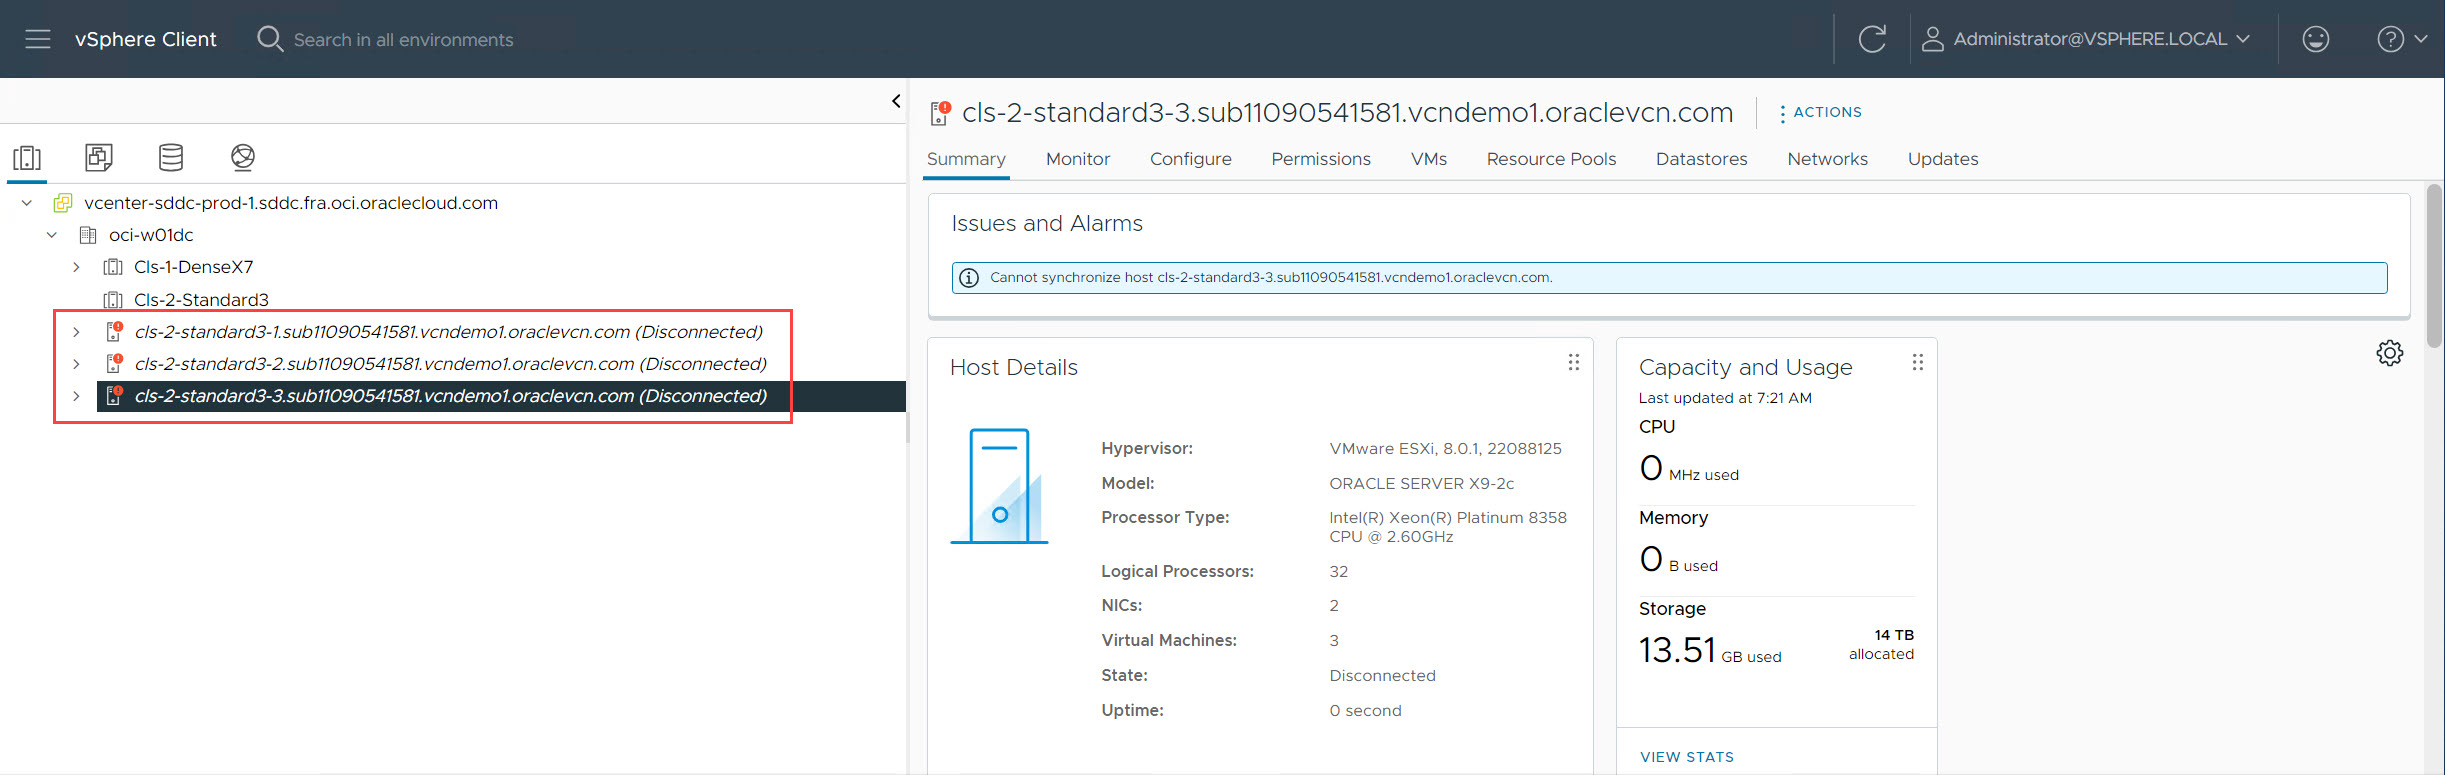Click the ORACLE SERVER X9-2c model value
Screen dimensions: 2445x775
pyautogui.click(x=1421, y=484)
